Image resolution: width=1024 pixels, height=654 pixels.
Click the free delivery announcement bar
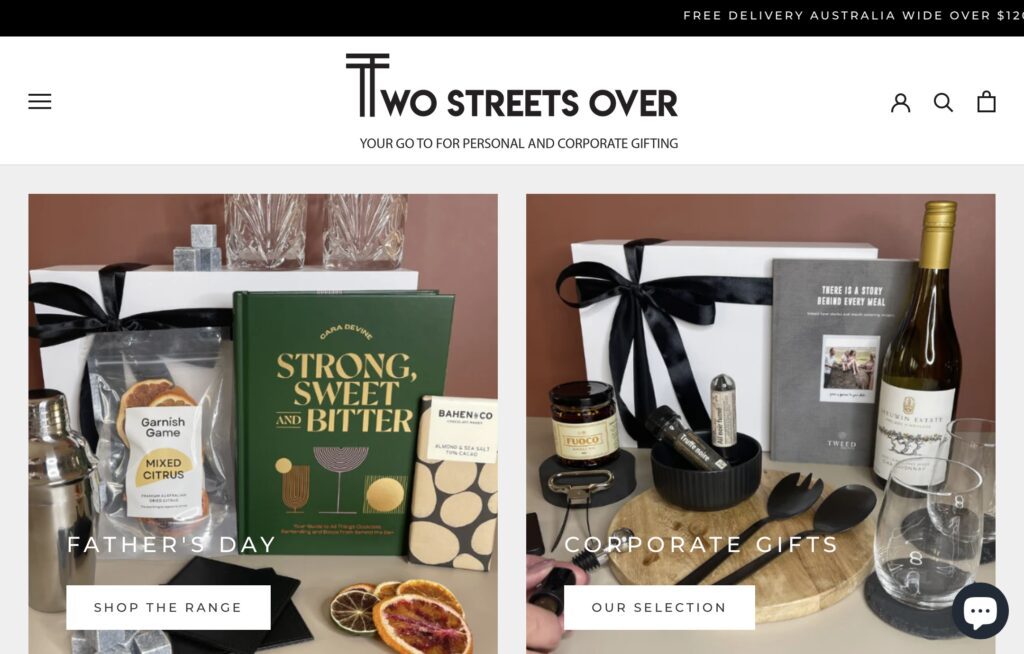click(512, 18)
